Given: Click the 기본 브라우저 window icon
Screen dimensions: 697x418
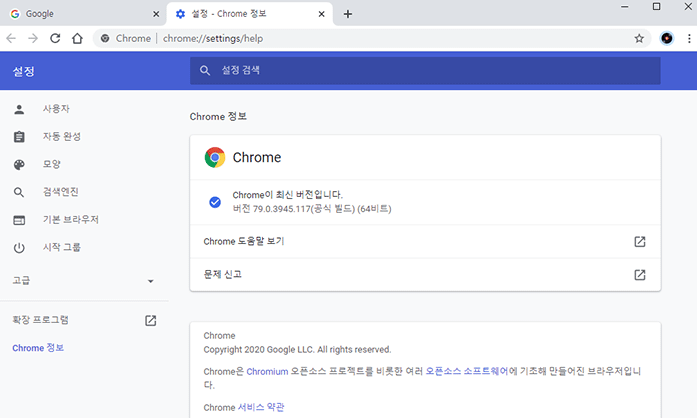Looking at the screenshot, I should tap(19, 220).
